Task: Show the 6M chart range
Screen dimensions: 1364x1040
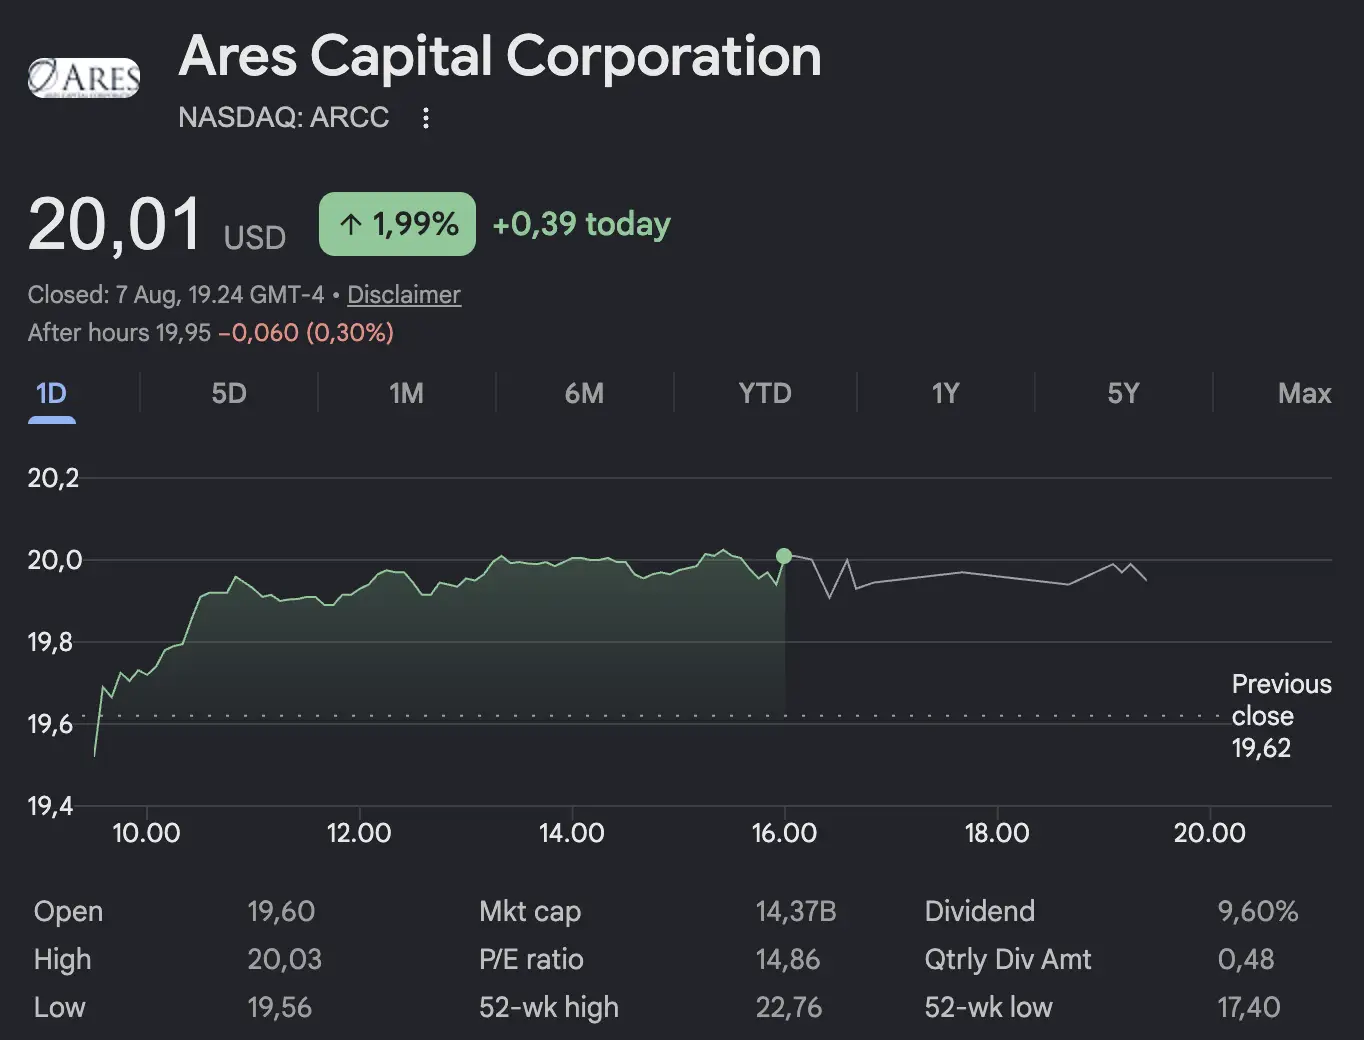Action: pos(584,394)
